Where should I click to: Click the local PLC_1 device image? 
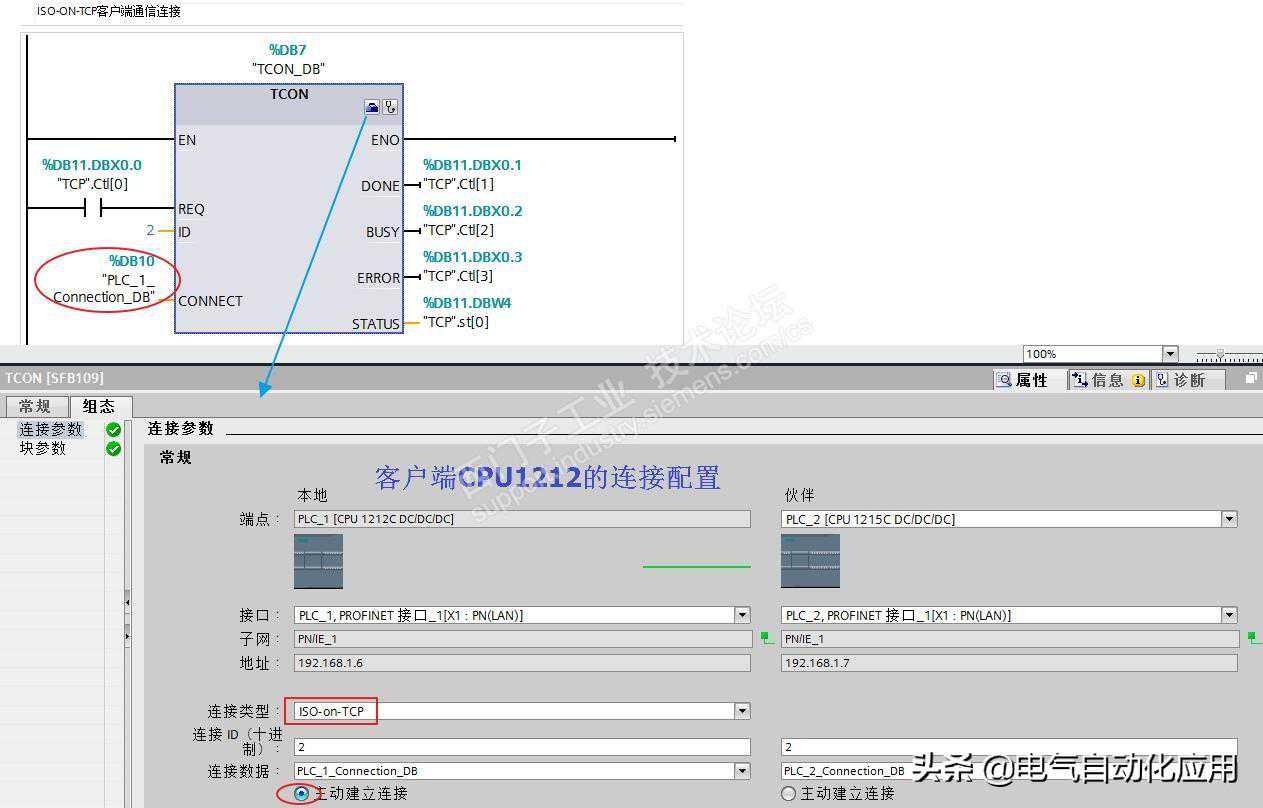[x=318, y=561]
